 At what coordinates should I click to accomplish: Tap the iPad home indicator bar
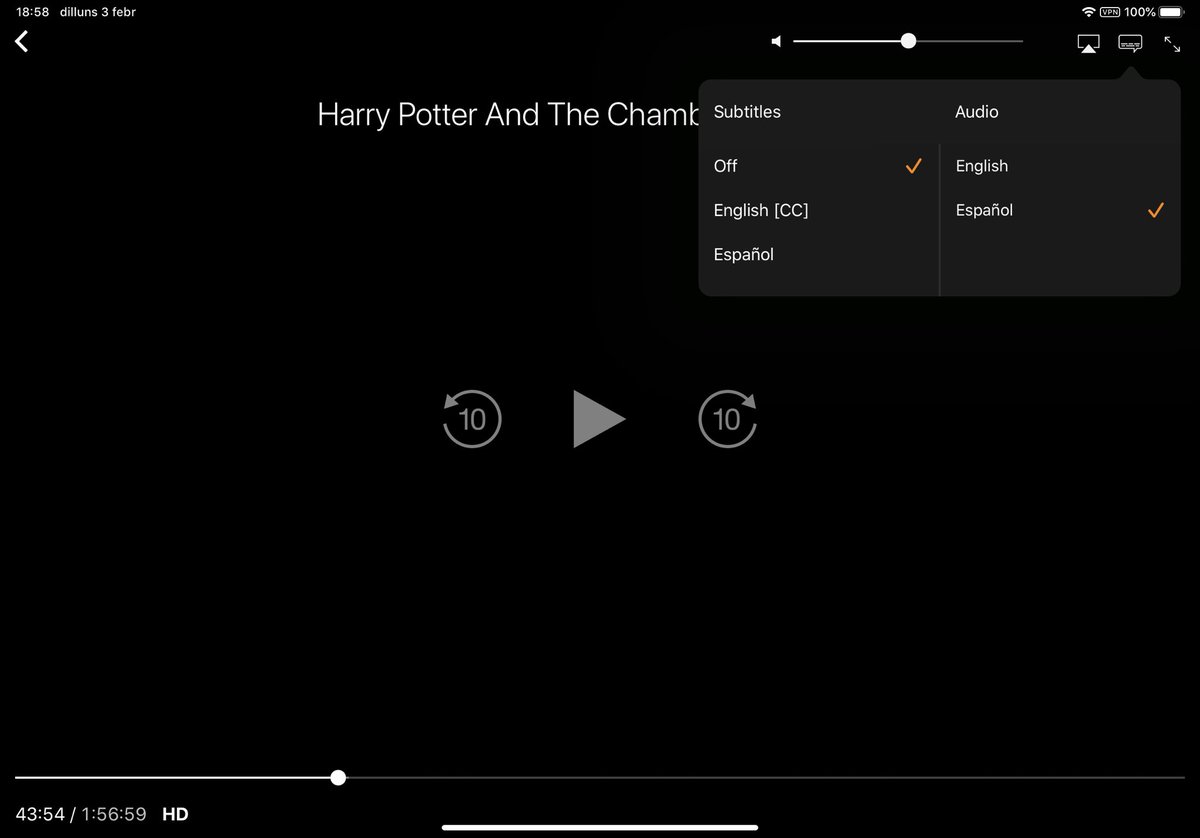[600, 827]
